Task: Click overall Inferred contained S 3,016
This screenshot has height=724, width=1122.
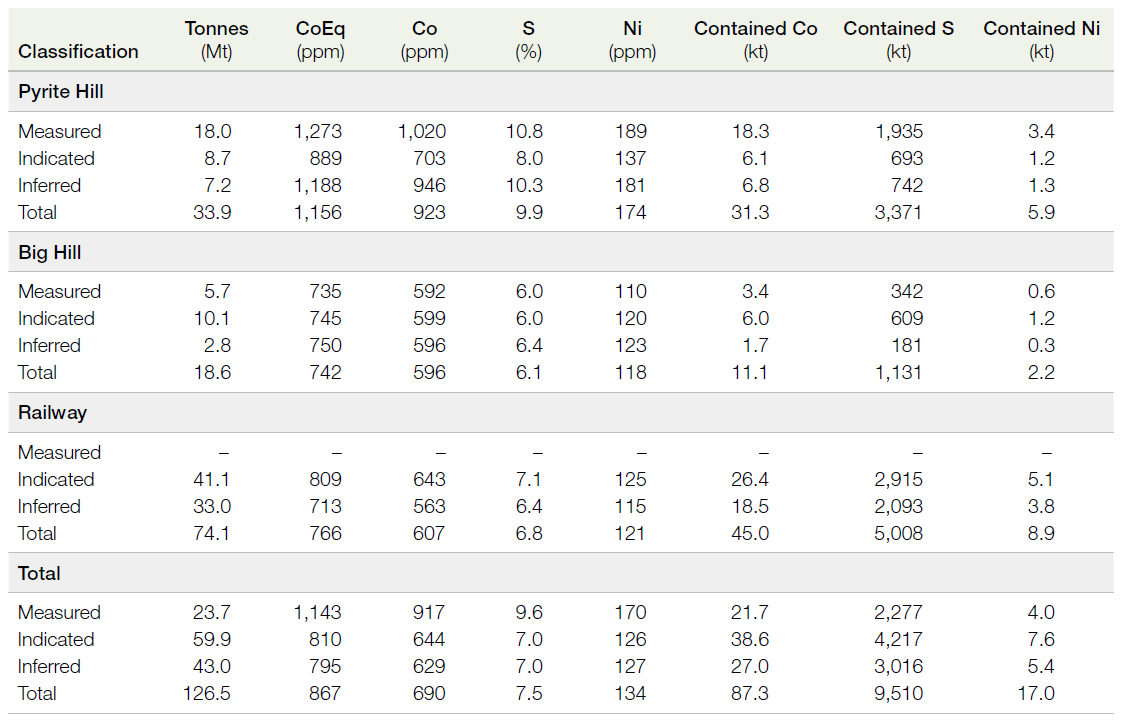Action: 899,667
